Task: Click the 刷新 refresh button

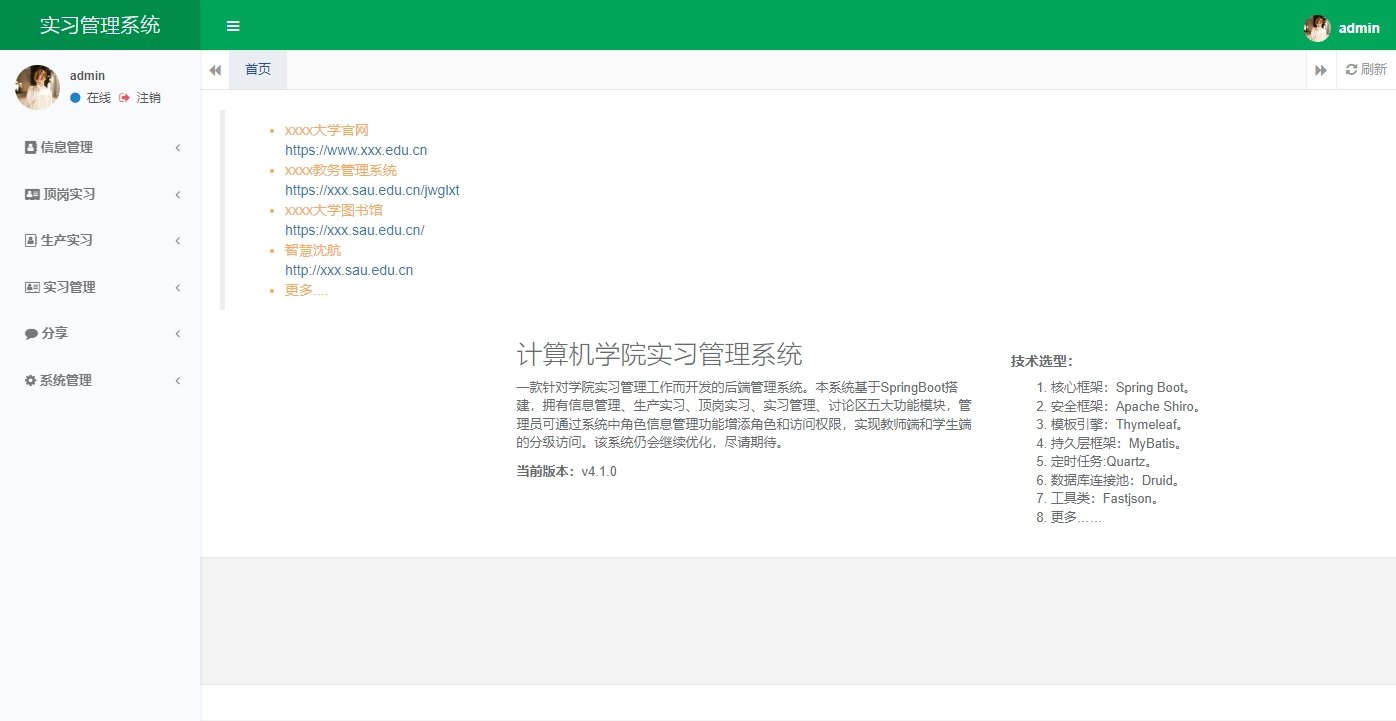Action: [x=1366, y=70]
